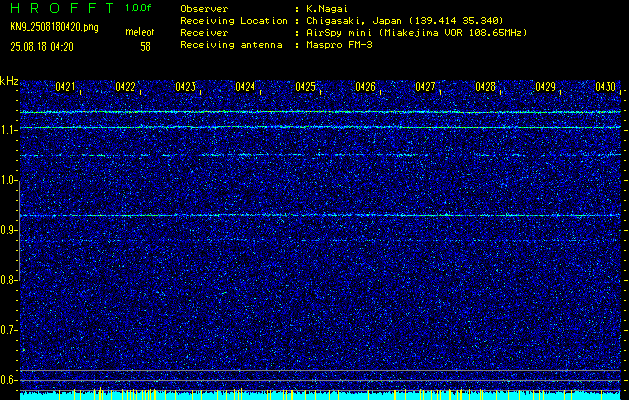Click the 0423 time marker
The width and height of the screenshot is (629, 400).
pyautogui.click(x=185, y=86)
